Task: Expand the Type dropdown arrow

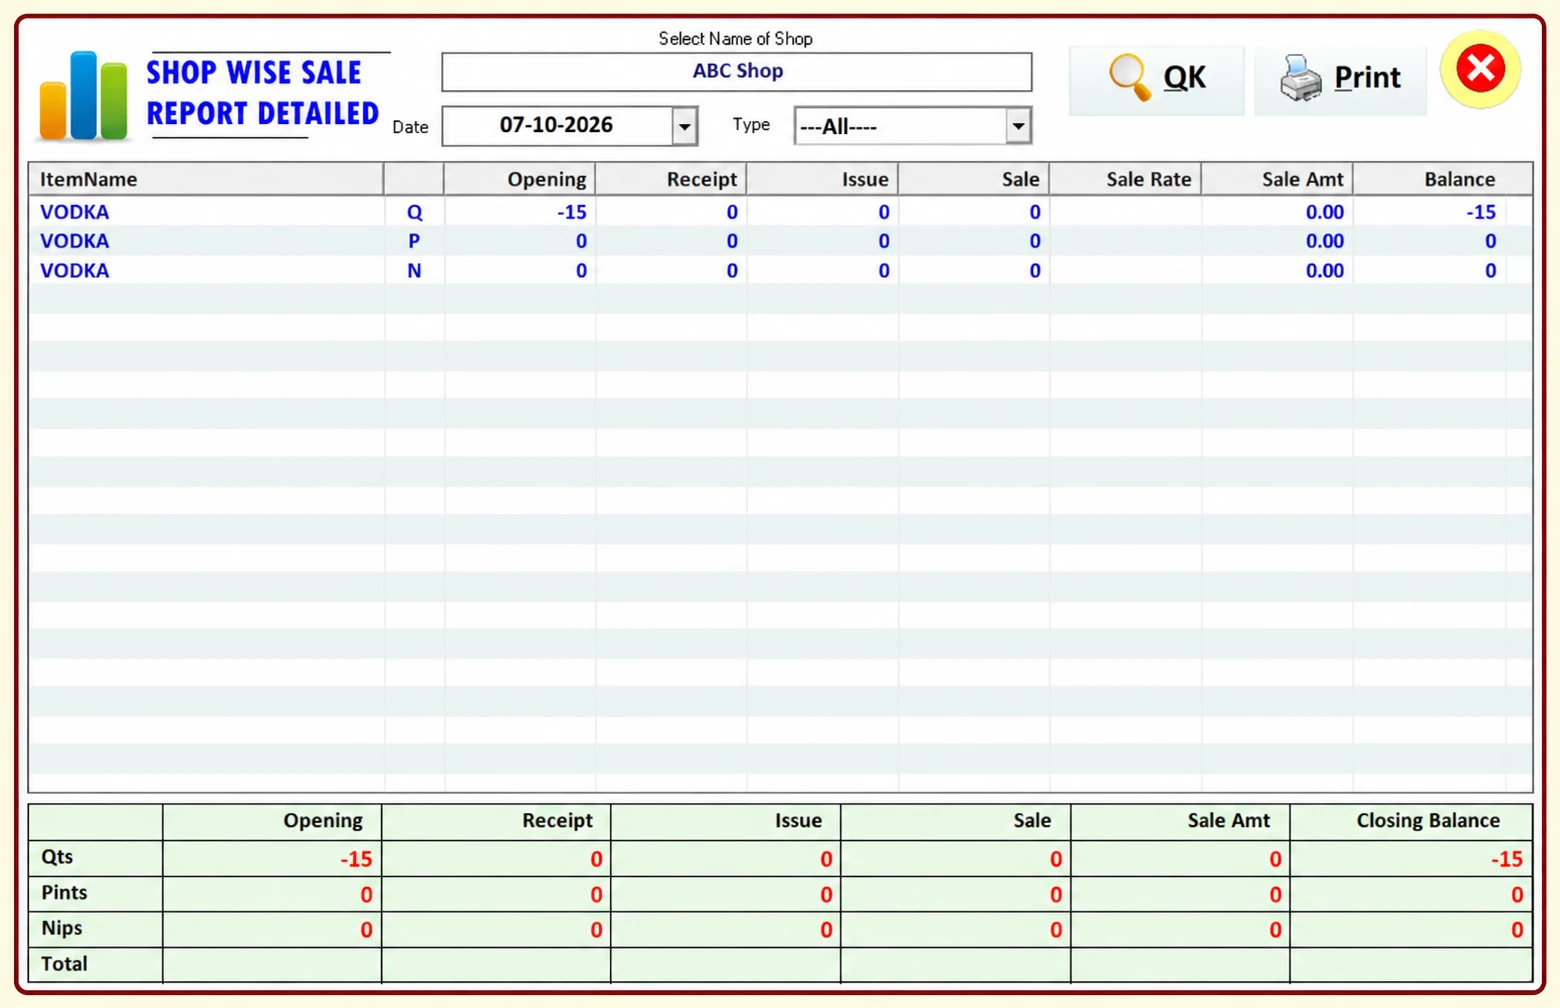Action: (x=1018, y=126)
